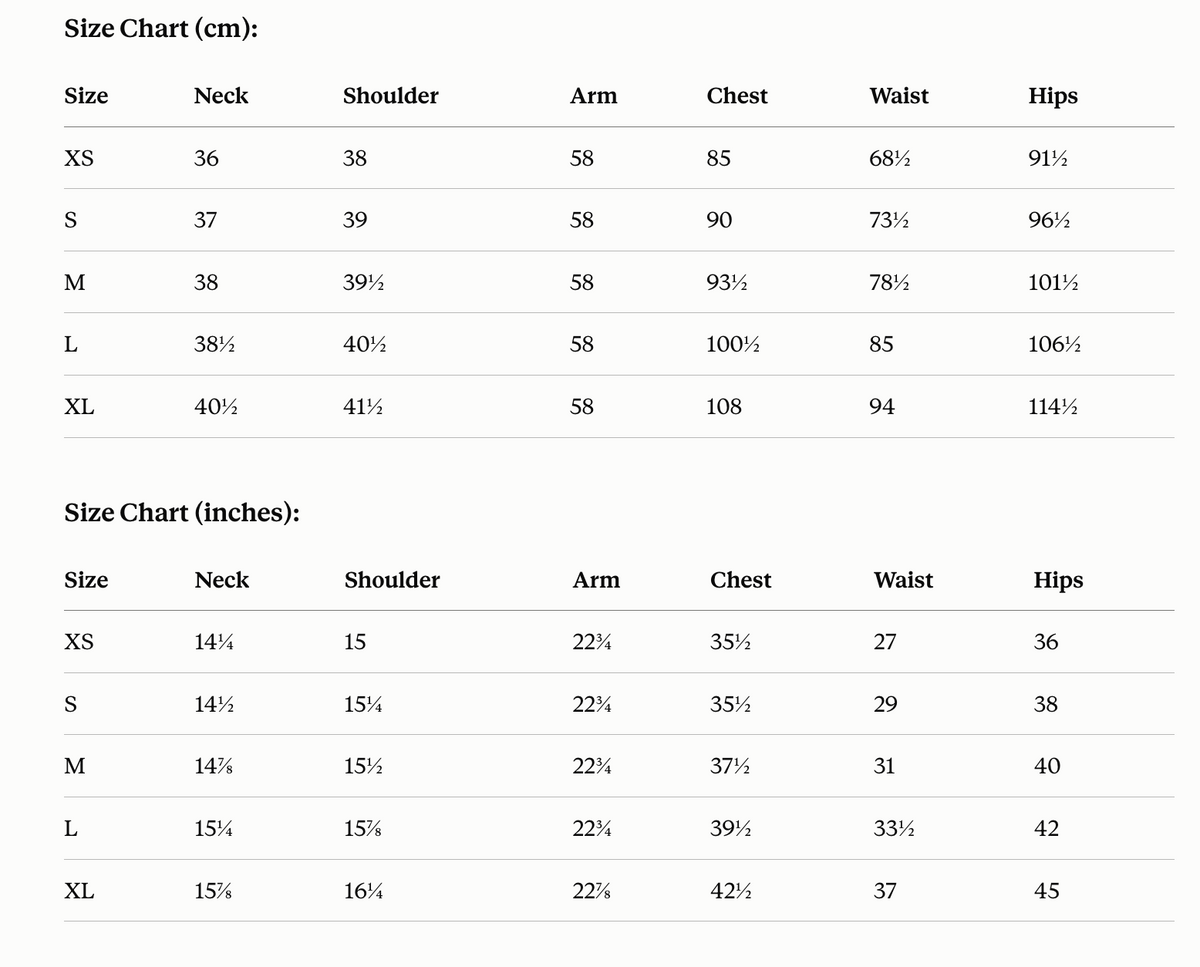Select the 22⅞ arm value in inches
This screenshot has width=1200, height=967.
(x=592, y=891)
